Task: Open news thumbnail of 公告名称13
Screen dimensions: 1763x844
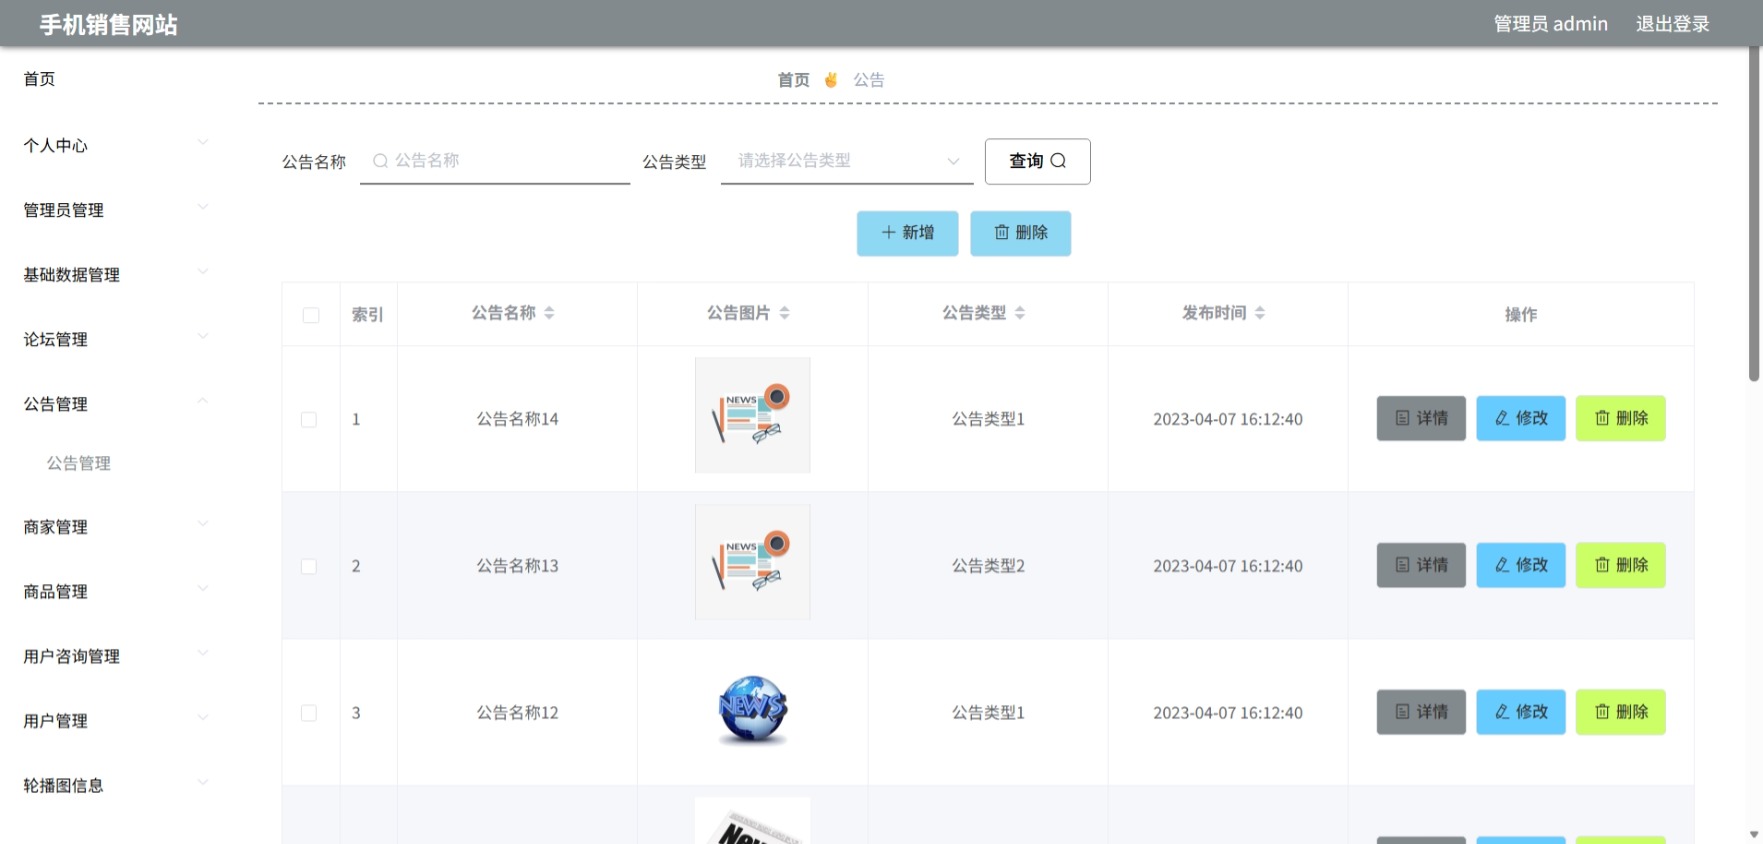Action: (x=752, y=562)
